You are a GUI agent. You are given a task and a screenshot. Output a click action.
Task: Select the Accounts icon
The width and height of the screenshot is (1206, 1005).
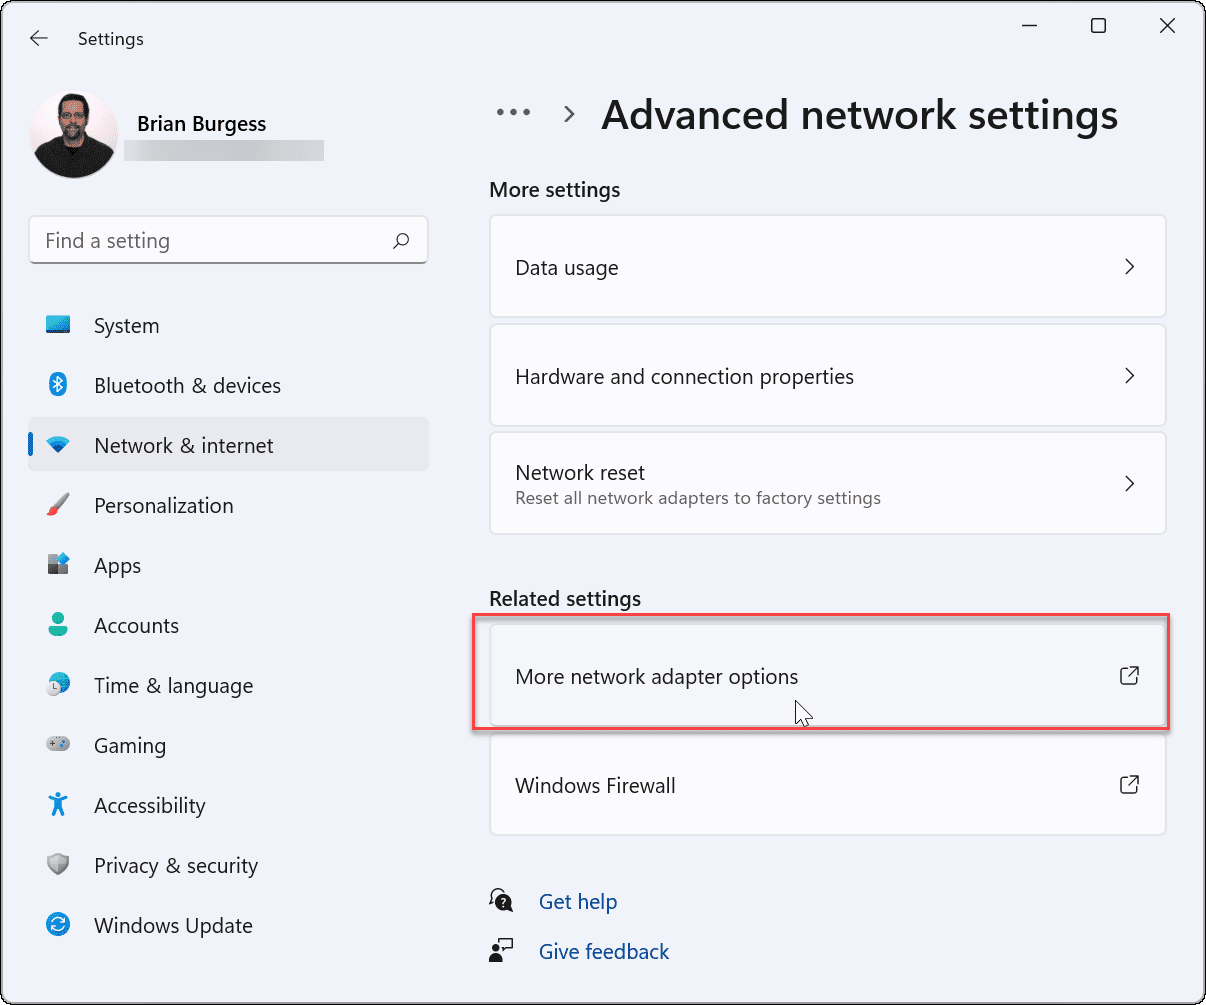[x=58, y=624]
